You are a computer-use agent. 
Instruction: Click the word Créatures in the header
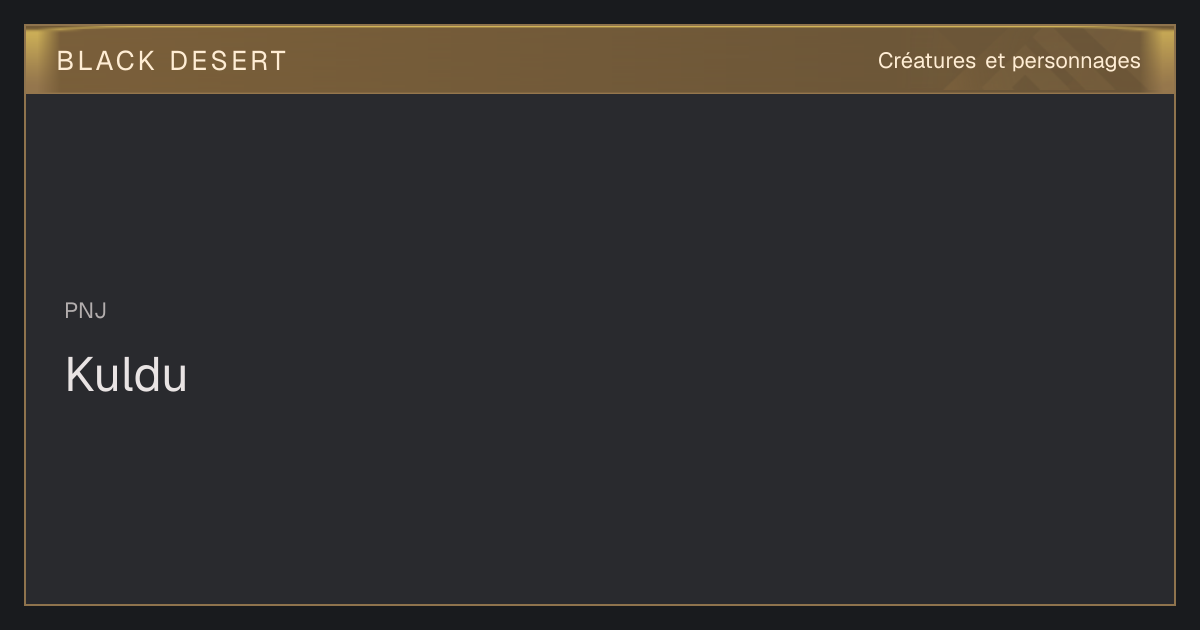click(x=927, y=61)
